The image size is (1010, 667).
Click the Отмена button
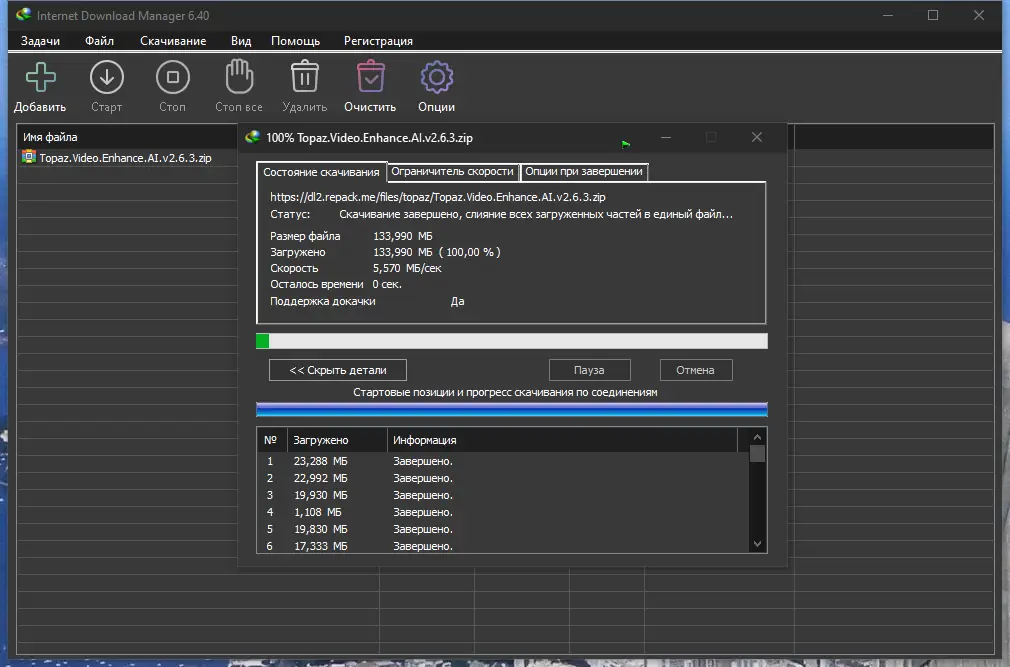[x=696, y=370]
